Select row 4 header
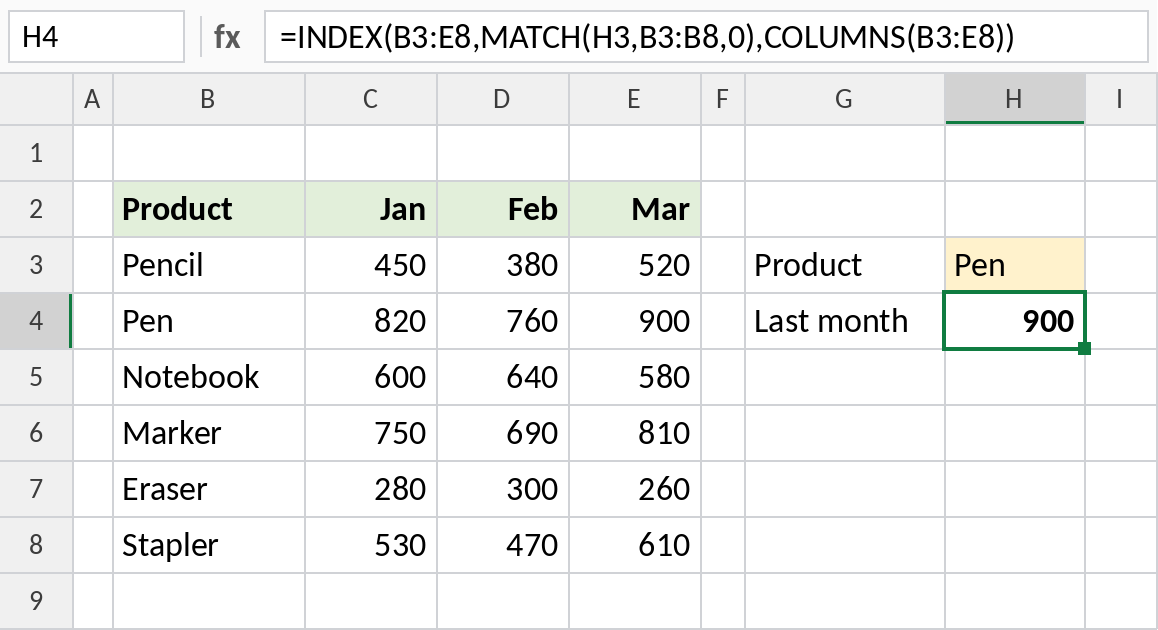This screenshot has width=1158, height=630. pyautogui.click(x=36, y=321)
